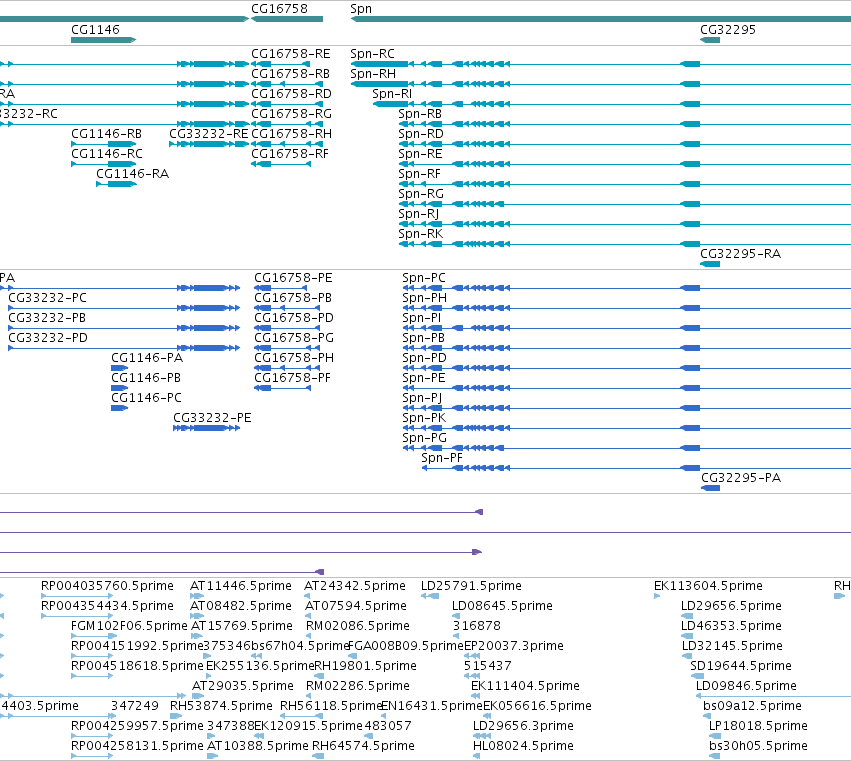
Task: Select protein CG1146-PC
Action: coord(119,408)
